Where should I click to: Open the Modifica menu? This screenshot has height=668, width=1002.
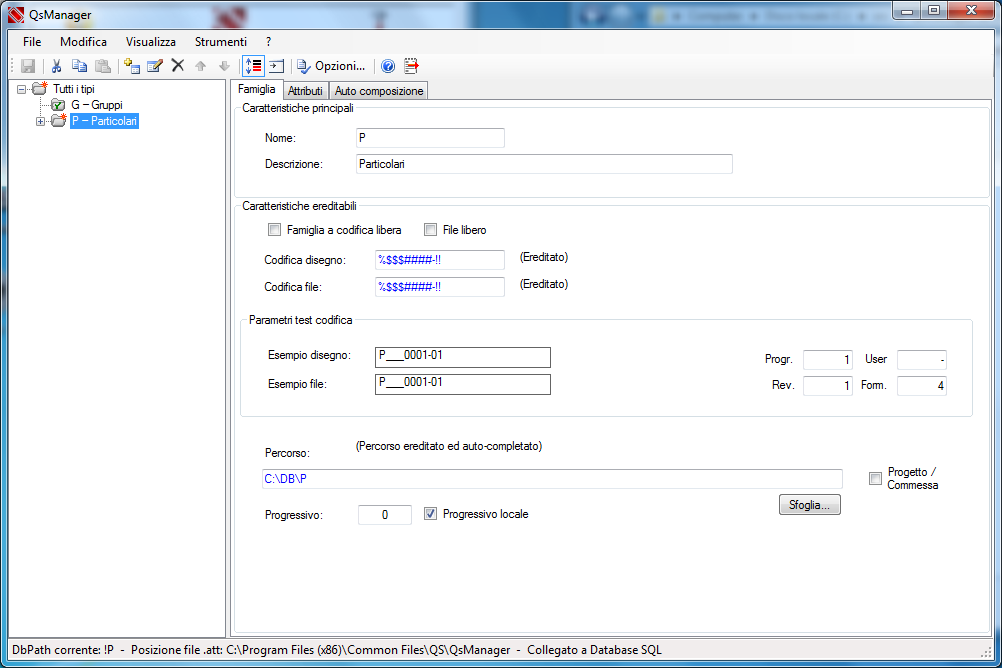point(83,42)
